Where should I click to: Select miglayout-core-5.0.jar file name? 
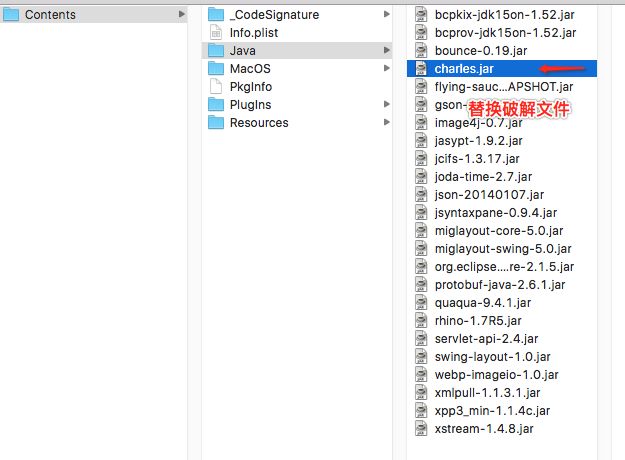[x=499, y=230]
